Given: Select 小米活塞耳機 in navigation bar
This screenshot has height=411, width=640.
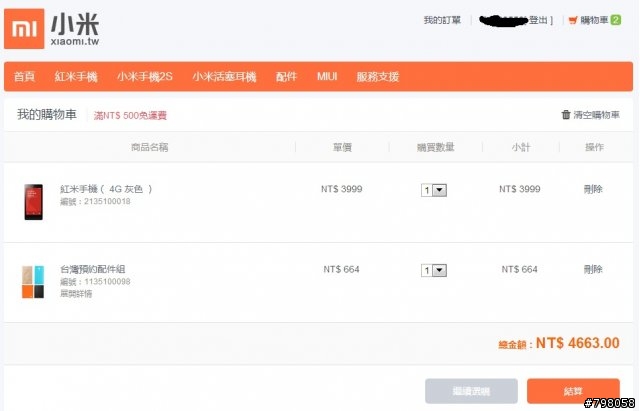Looking at the screenshot, I should pyautogui.click(x=224, y=76).
